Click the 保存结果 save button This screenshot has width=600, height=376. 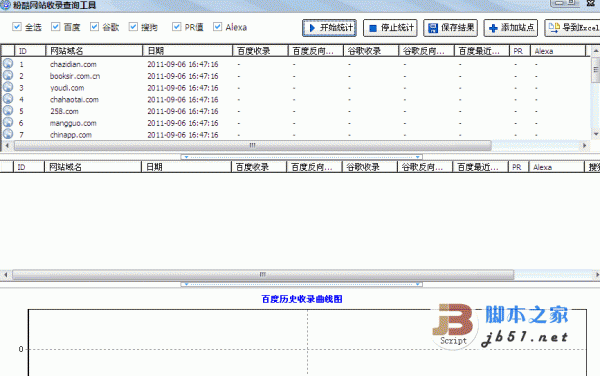450,28
